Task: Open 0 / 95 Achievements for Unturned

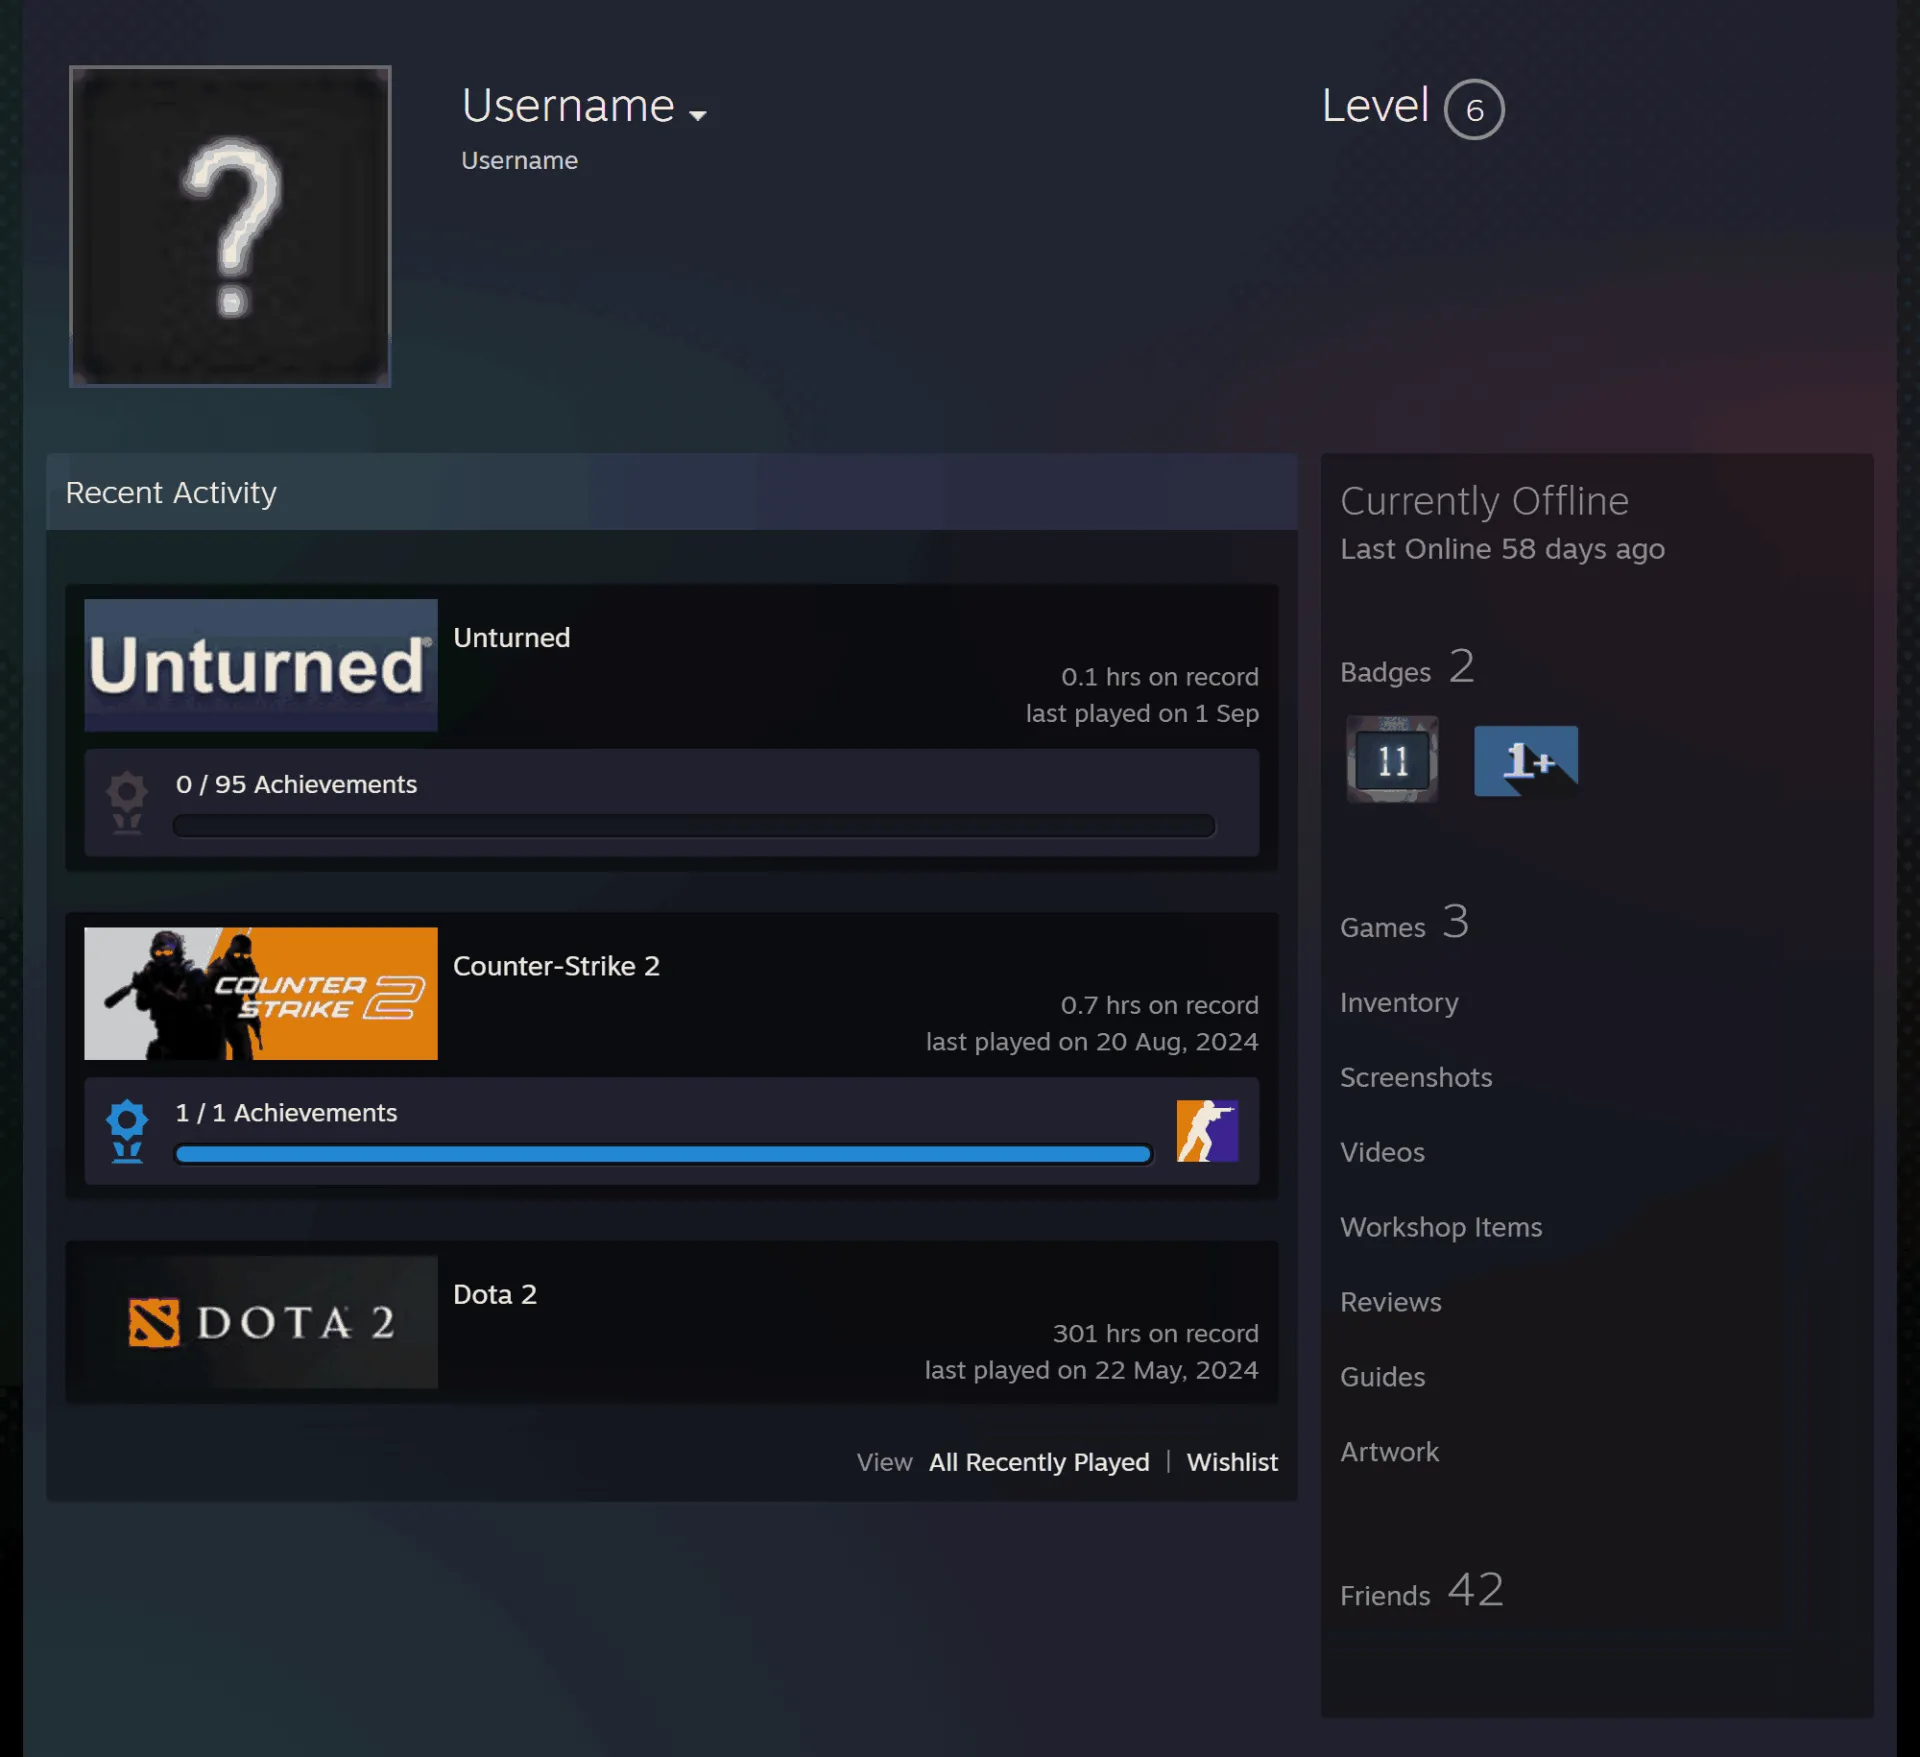Action: pyautogui.click(x=296, y=784)
